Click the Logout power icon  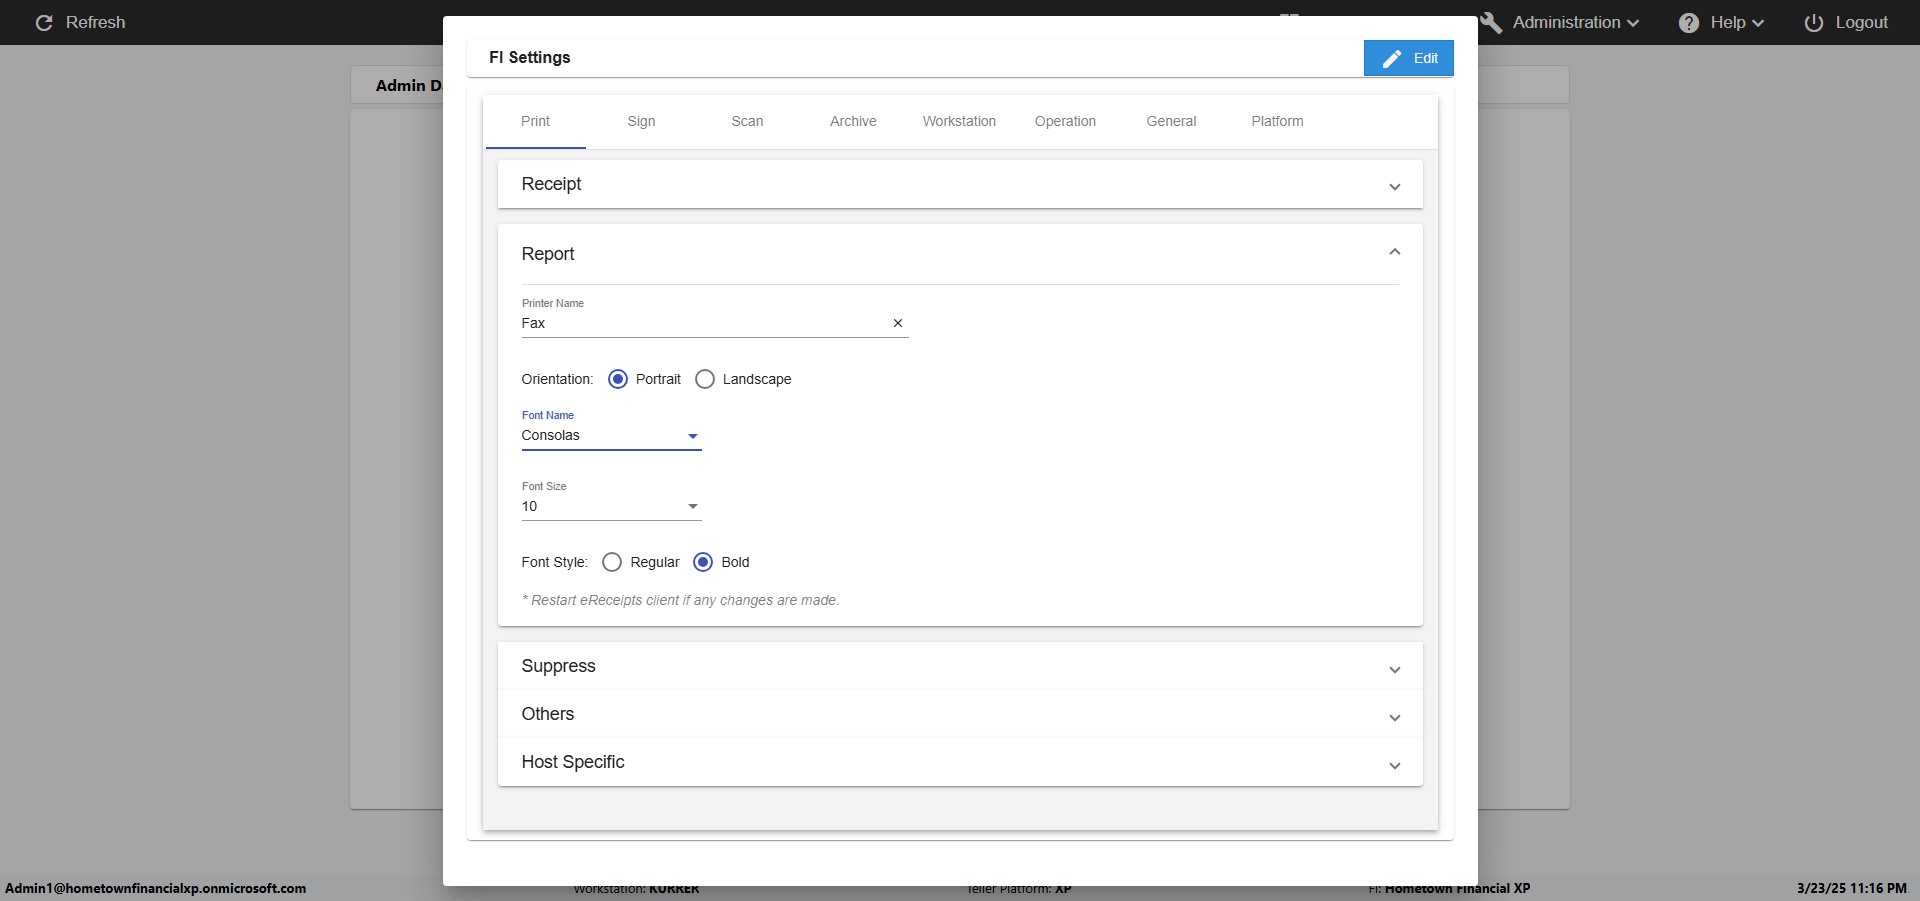pyautogui.click(x=1813, y=23)
